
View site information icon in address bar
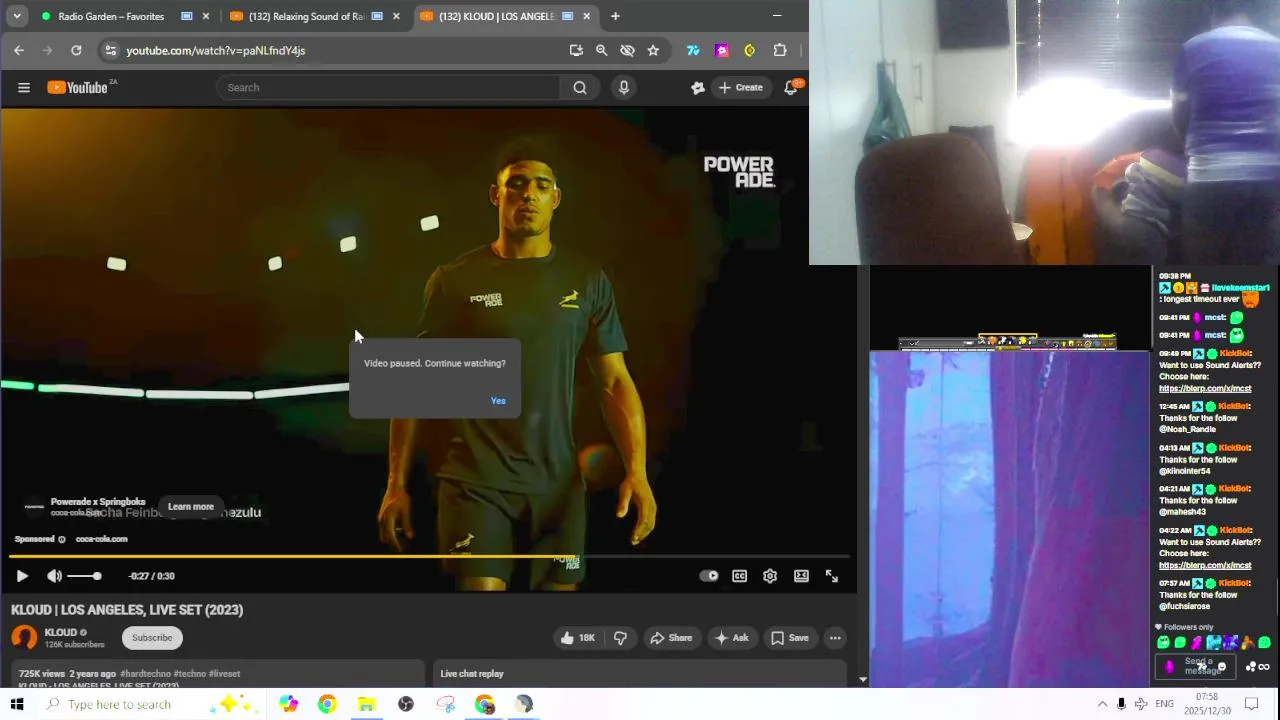110,50
